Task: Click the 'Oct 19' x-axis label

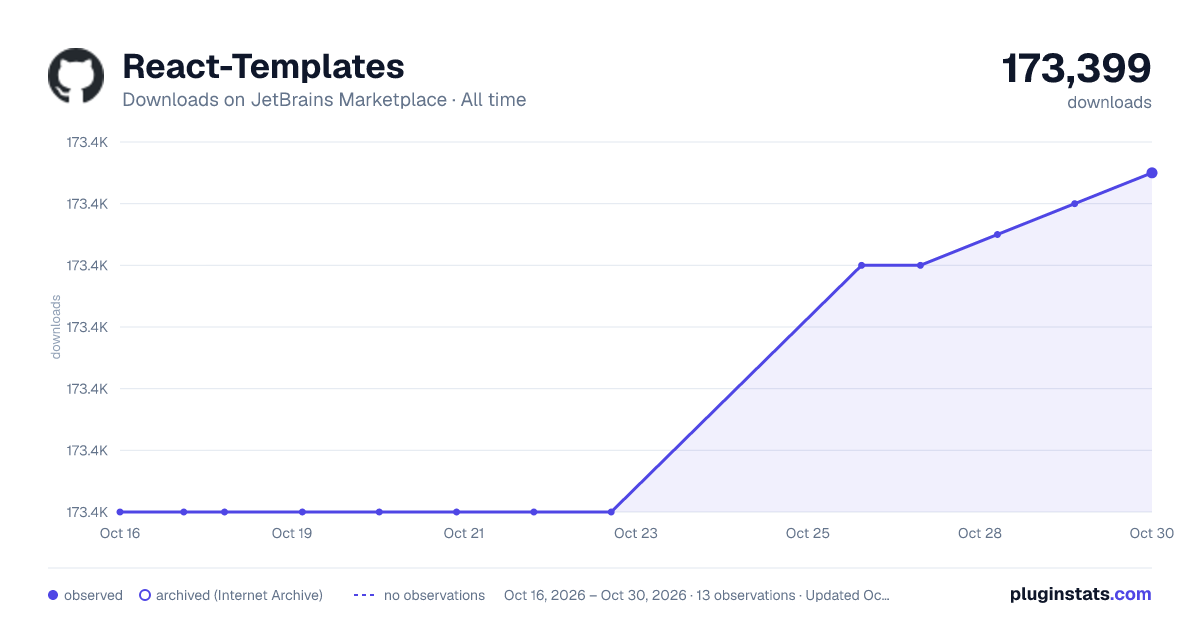Action: [x=292, y=533]
